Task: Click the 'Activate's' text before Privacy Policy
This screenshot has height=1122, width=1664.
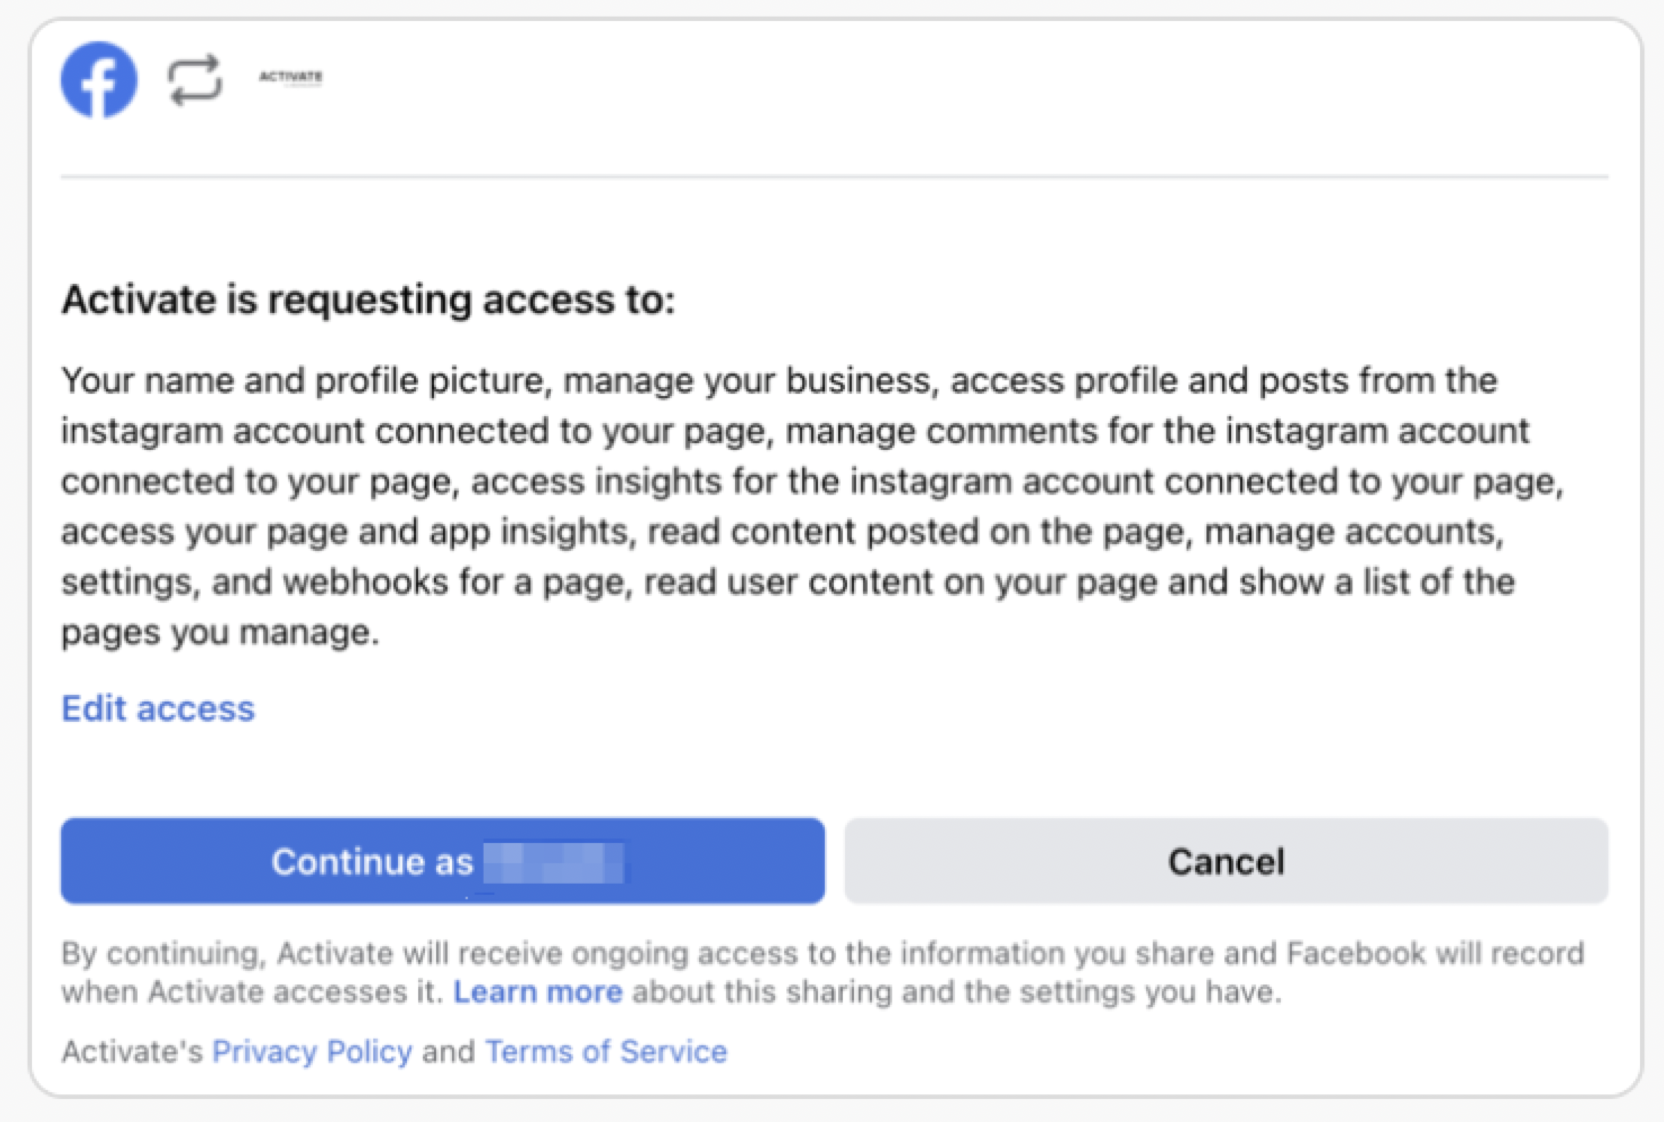Action: (x=131, y=1051)
